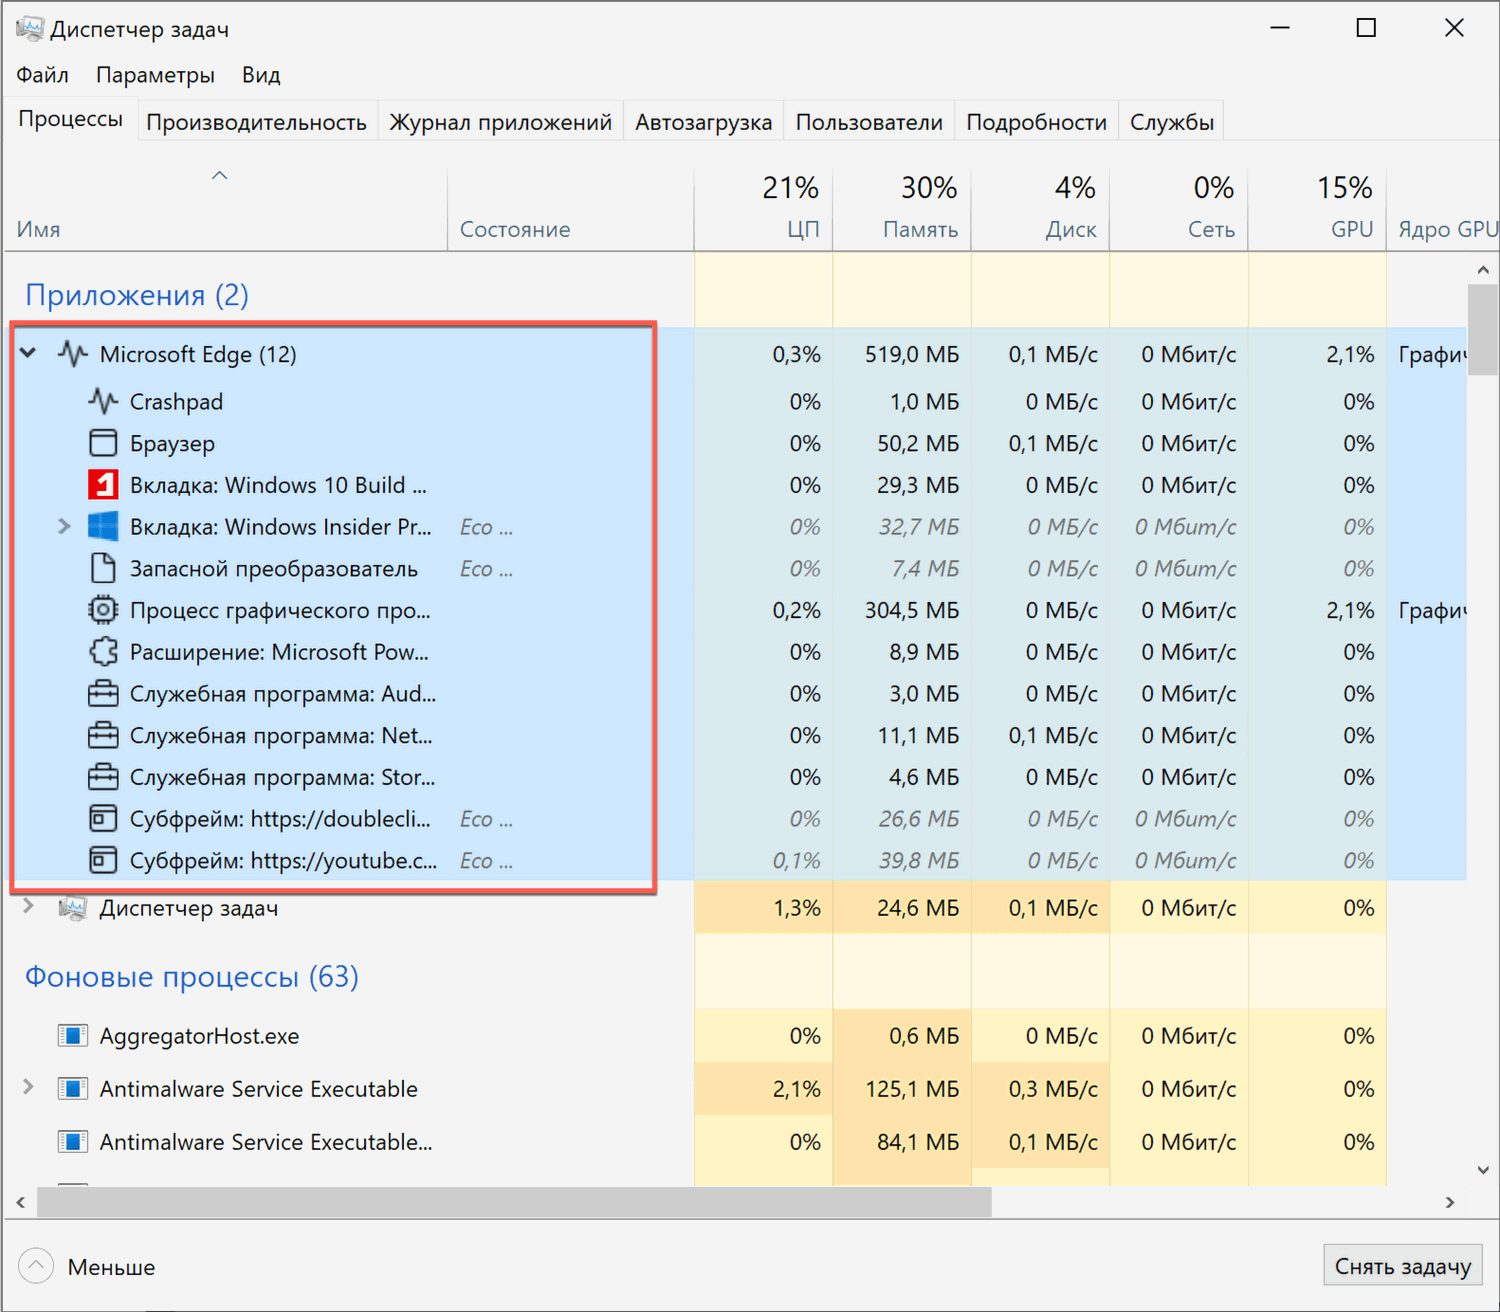
Task: Click the youtube subframe icon
Action: tap(103, 860)
